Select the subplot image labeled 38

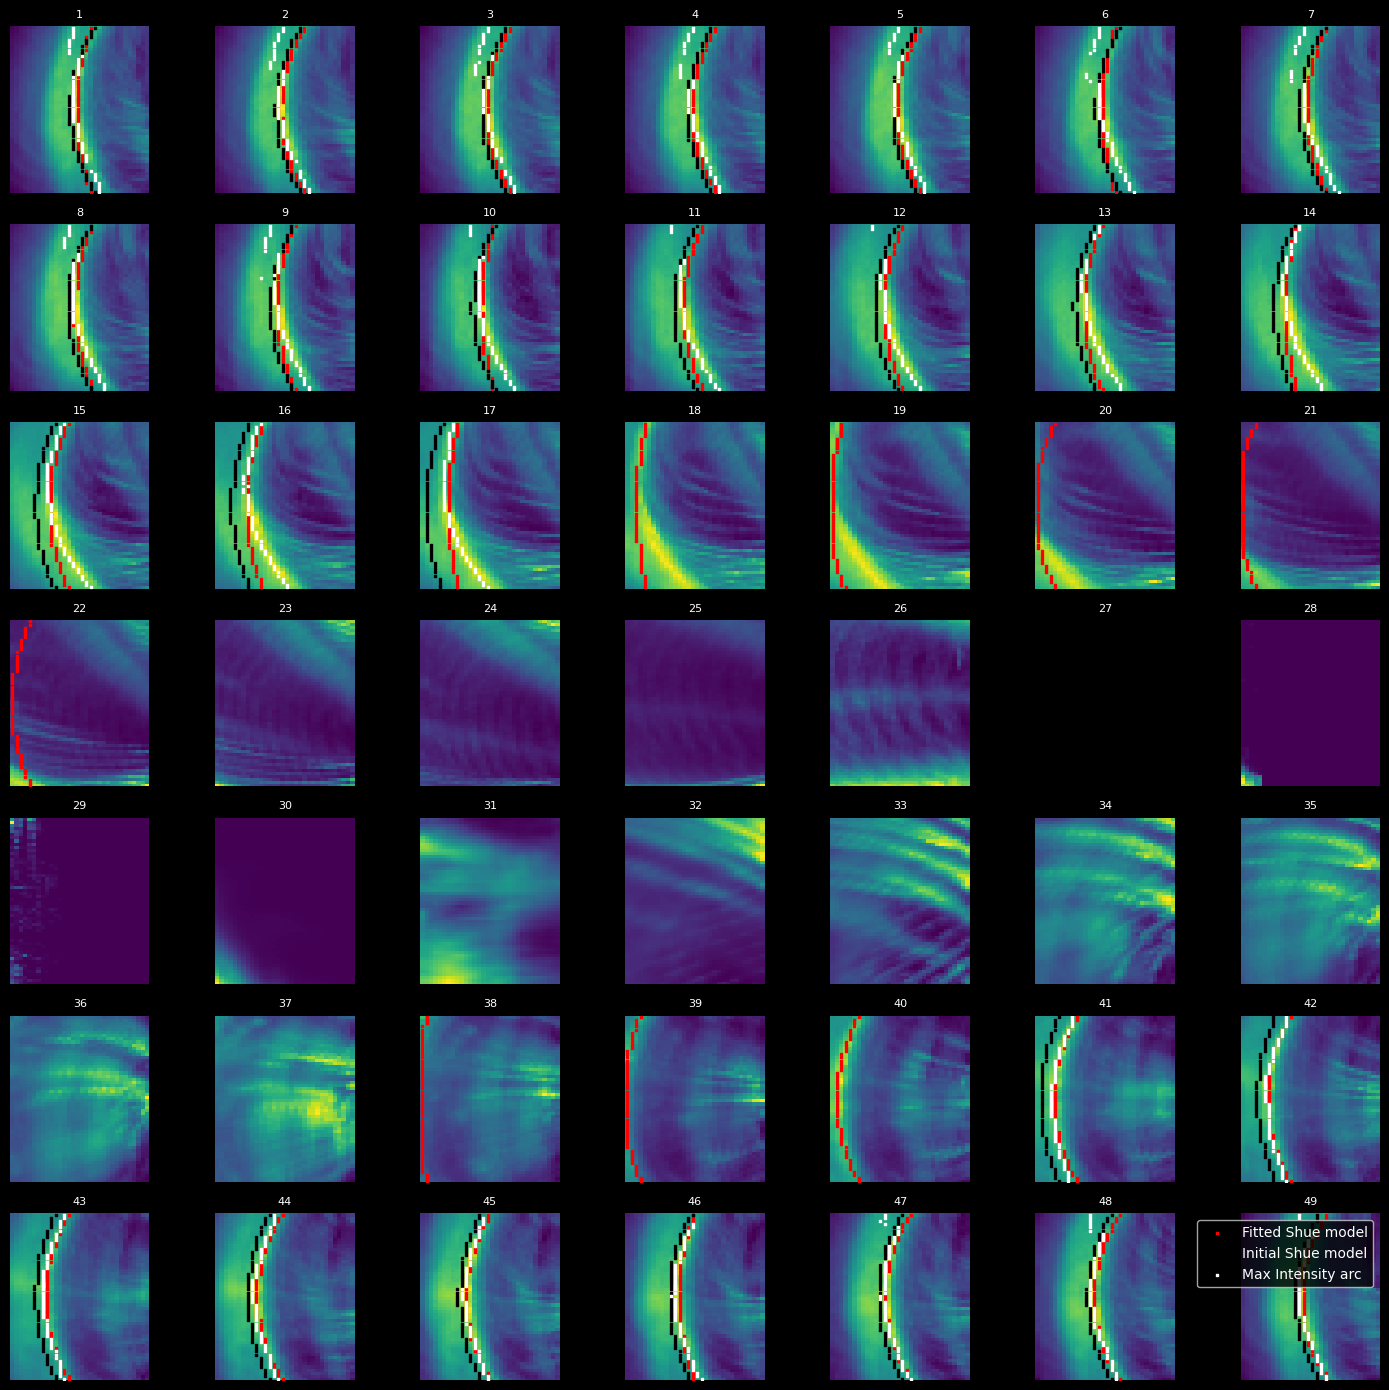click(x=490, y=1099)
